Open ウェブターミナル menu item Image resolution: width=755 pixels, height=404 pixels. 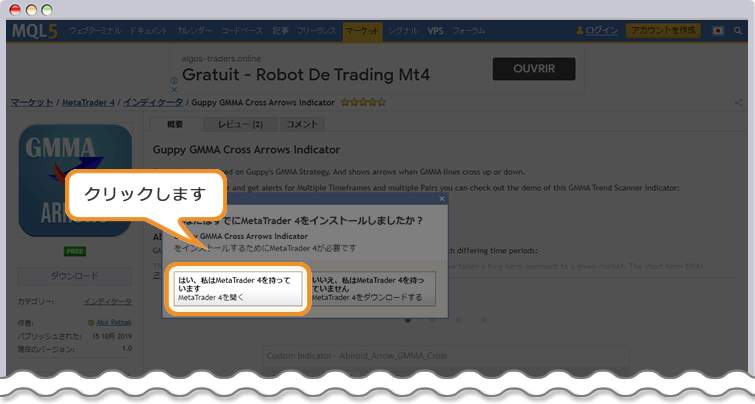(x=95, y=31)
